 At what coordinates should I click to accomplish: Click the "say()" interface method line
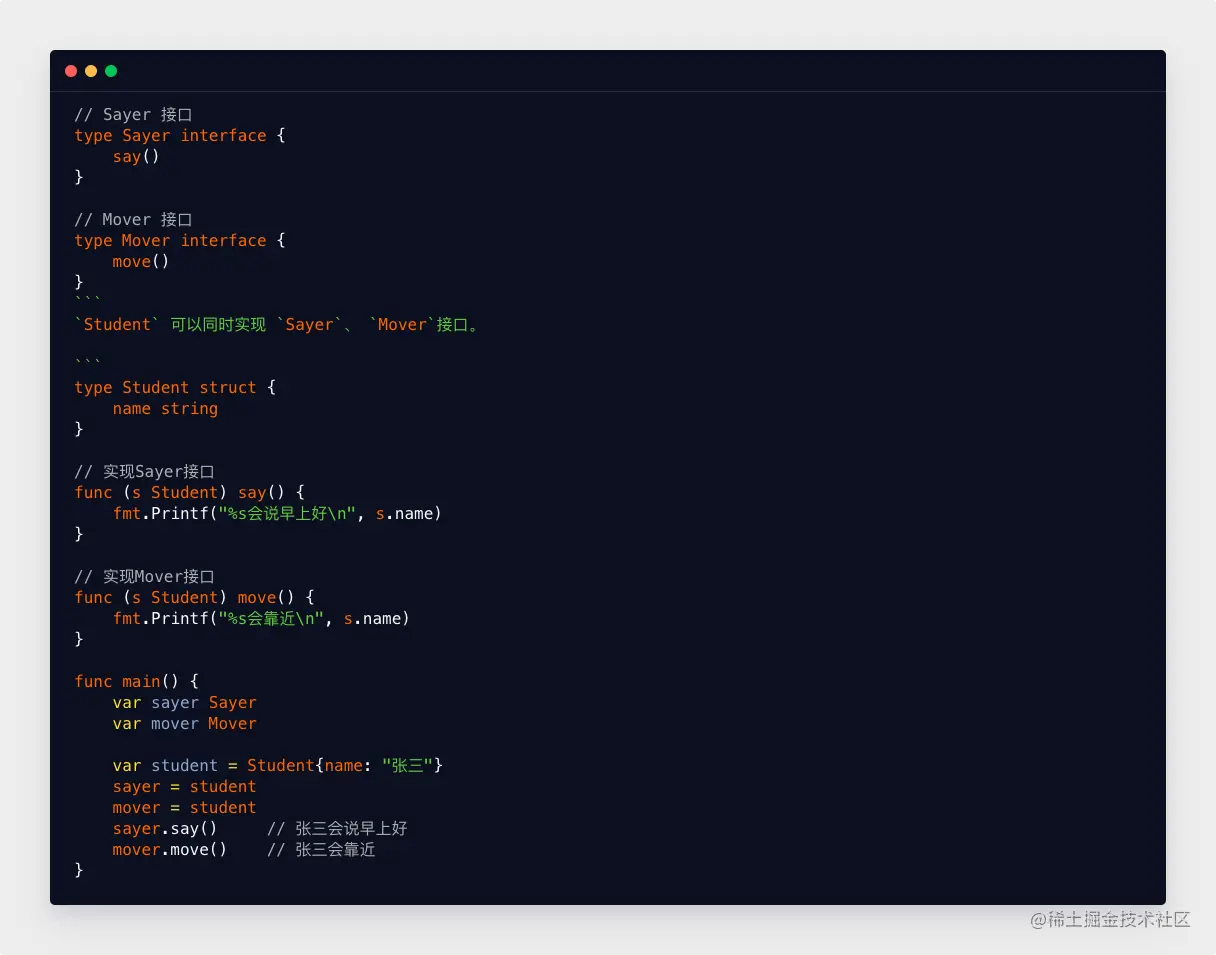pos(136,157)
